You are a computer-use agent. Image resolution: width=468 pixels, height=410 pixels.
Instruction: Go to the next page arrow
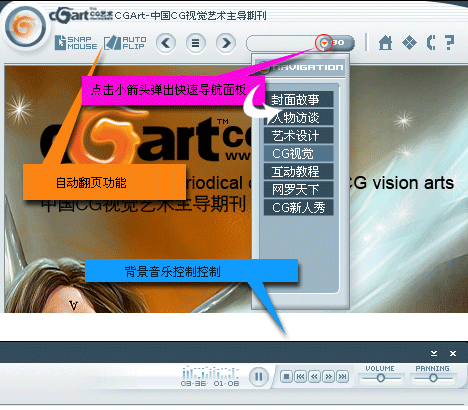[226, 43]
